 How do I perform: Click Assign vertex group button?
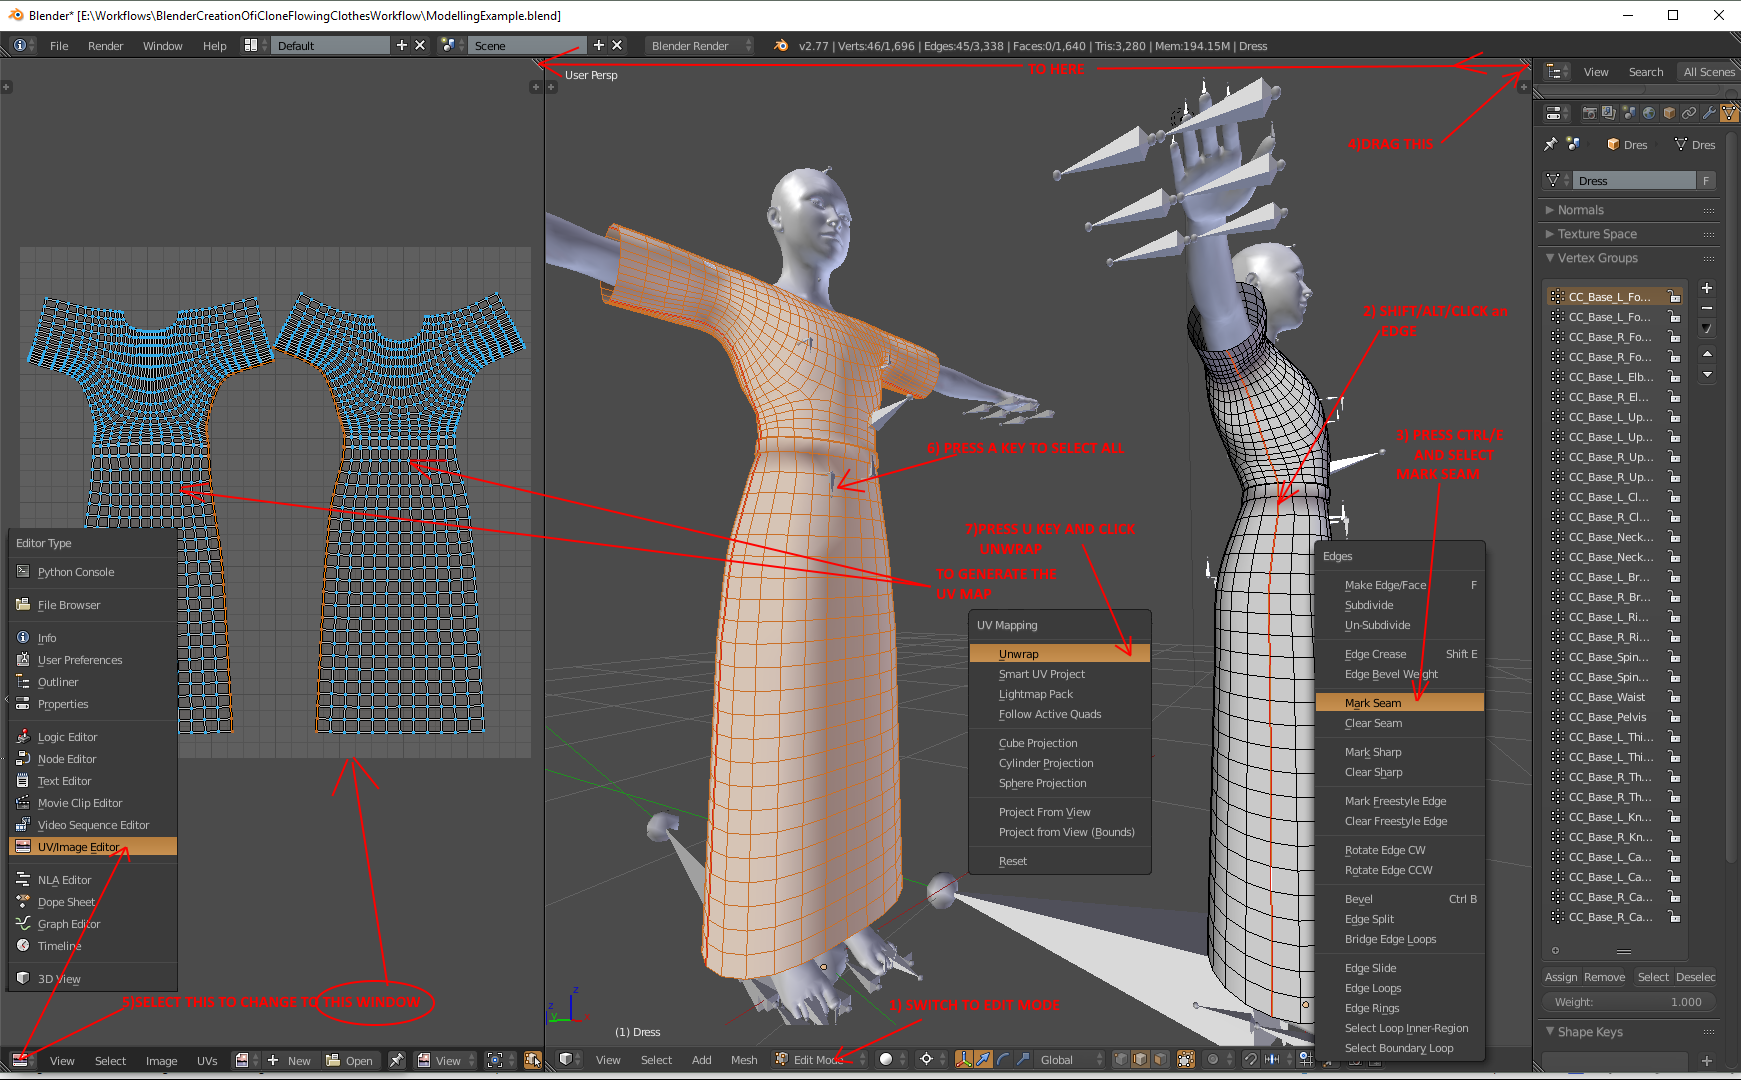point(1561,977)
